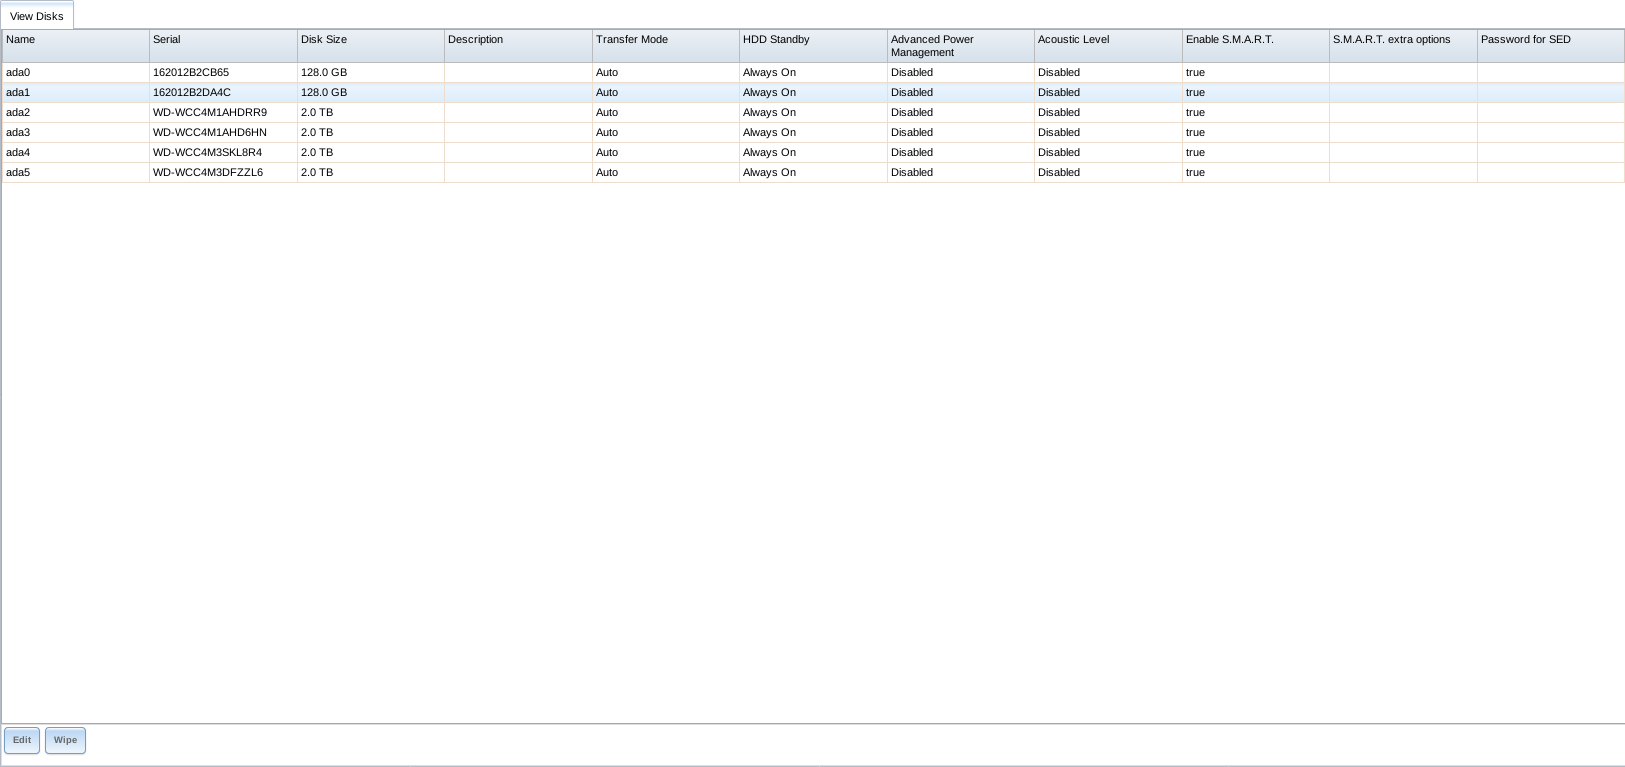Click the Edit button
Image resolution: width=1625 pixels, height=767 pixels.
coord(22,740)
